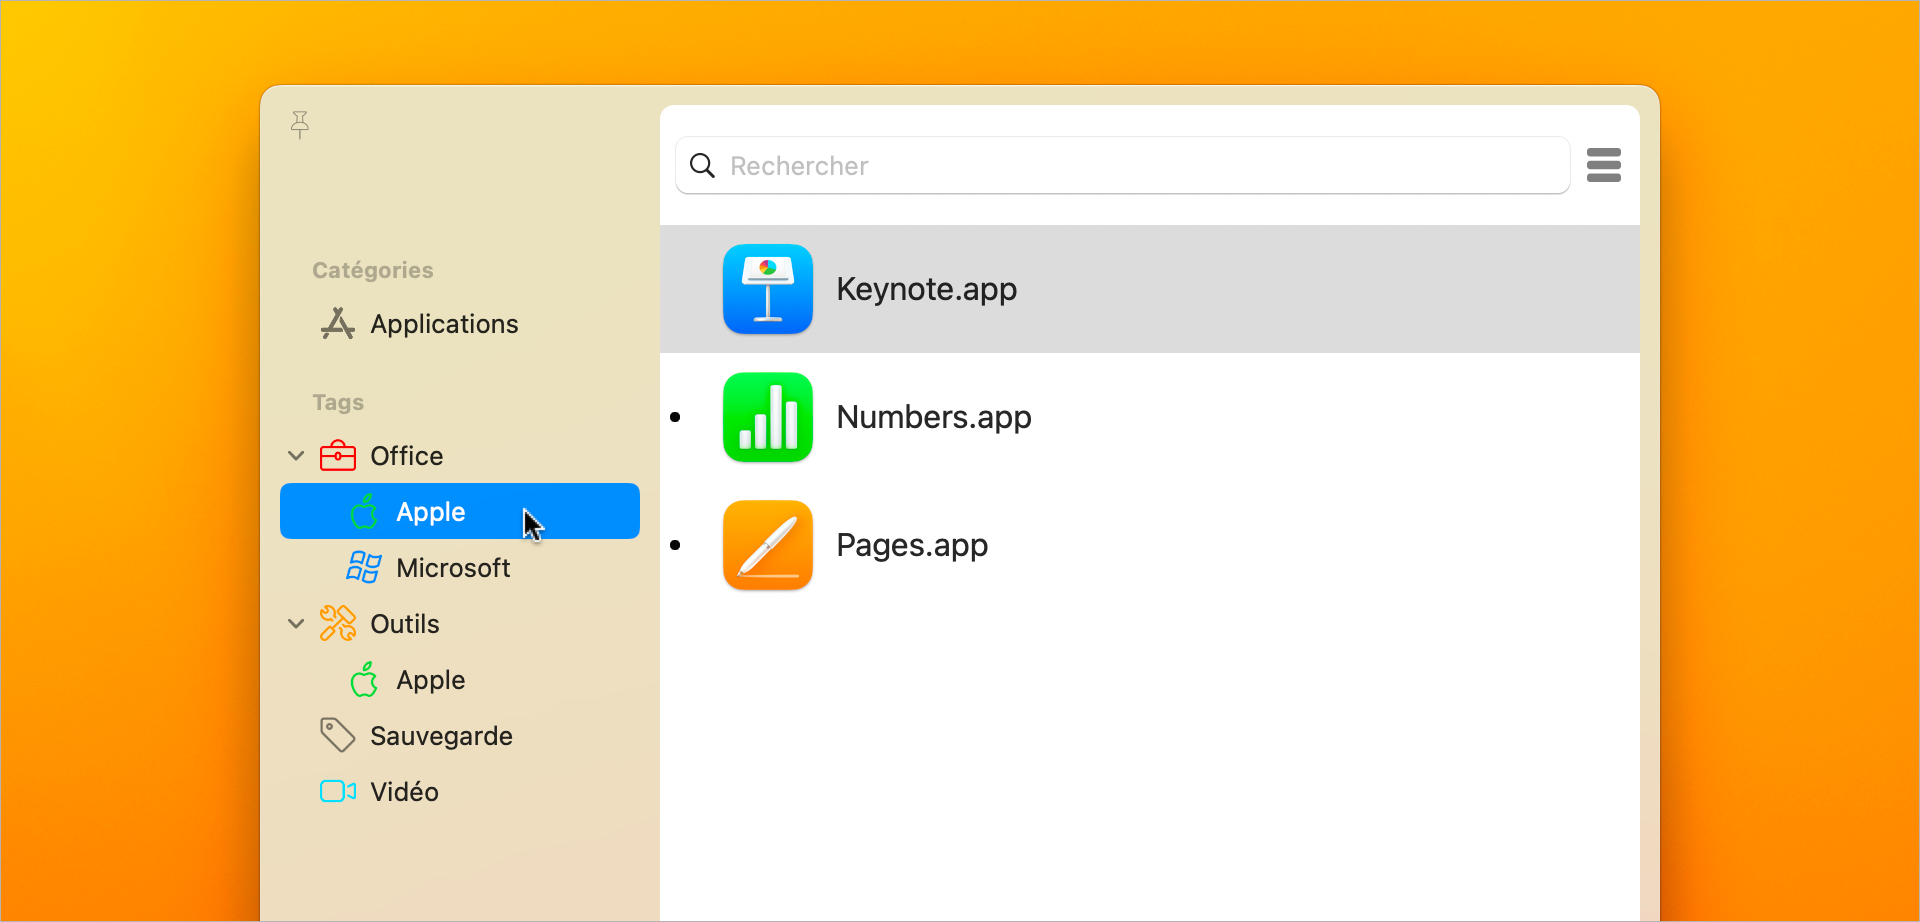The width and height of the screenshot is (1920, 922).
Task: Click the magnifying glass search icon
Action: pyautogui.click(x=703, y=166)
